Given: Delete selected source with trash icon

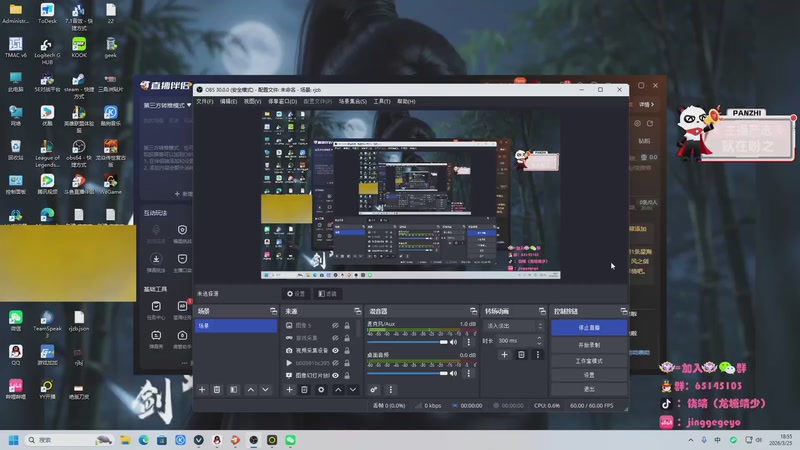Looking at the screenshot, I should [x=305, y=390].
